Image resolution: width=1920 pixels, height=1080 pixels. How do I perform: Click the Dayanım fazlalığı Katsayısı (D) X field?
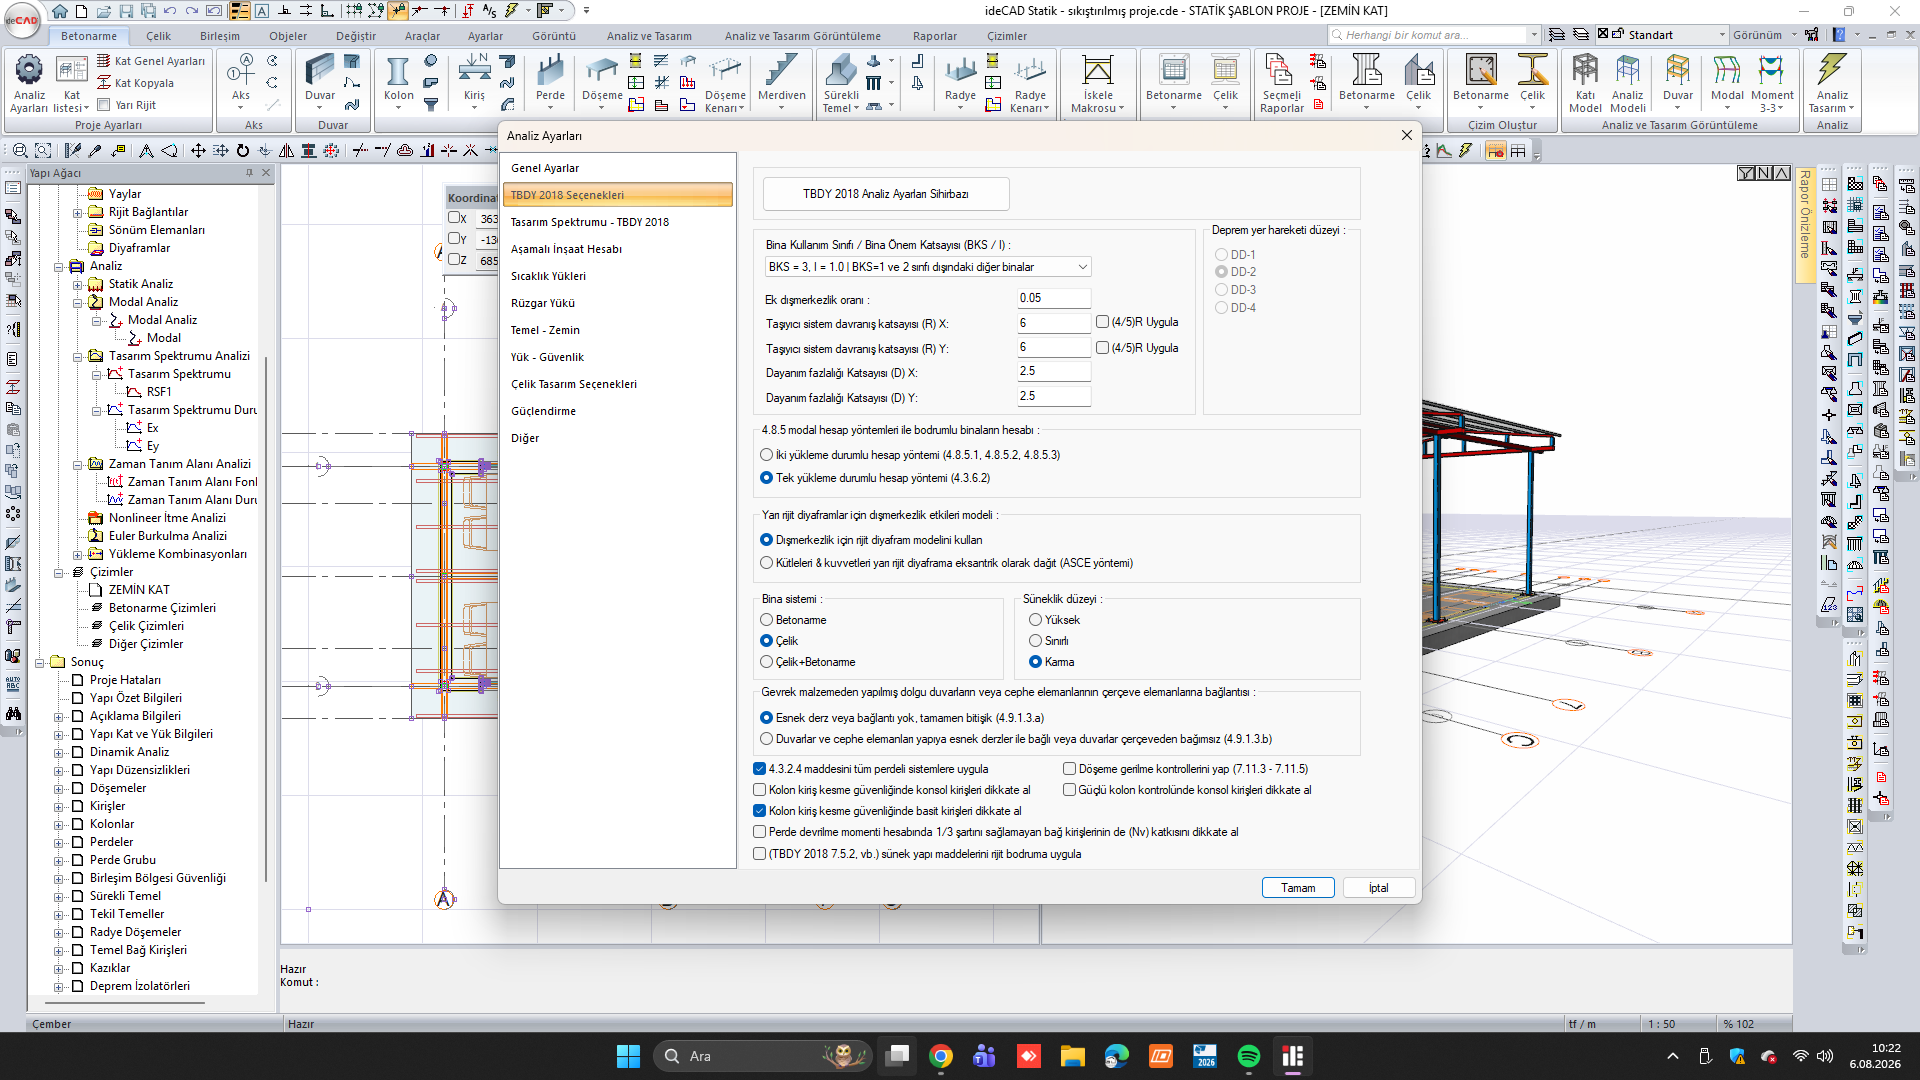tap(1054, 371)
